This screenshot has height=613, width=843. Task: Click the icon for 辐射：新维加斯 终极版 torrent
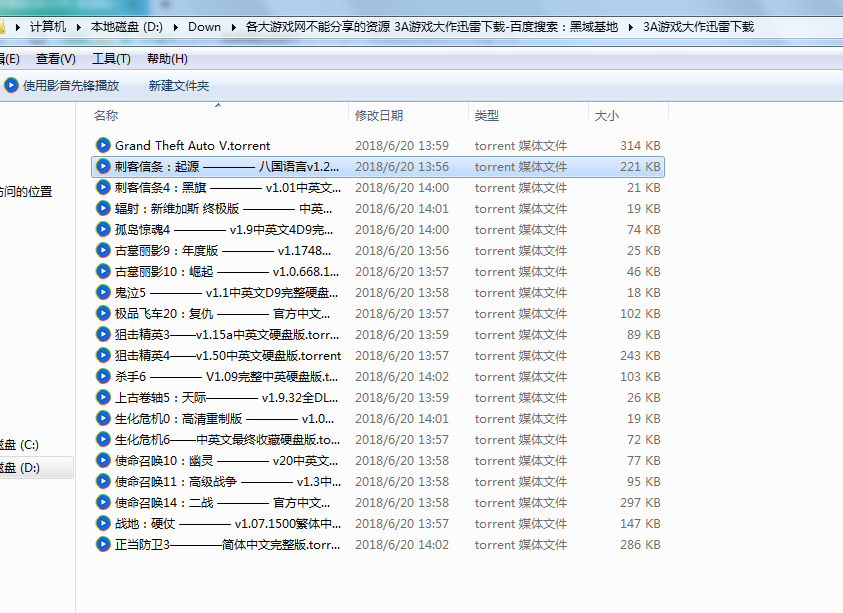[x=103, y=208]
